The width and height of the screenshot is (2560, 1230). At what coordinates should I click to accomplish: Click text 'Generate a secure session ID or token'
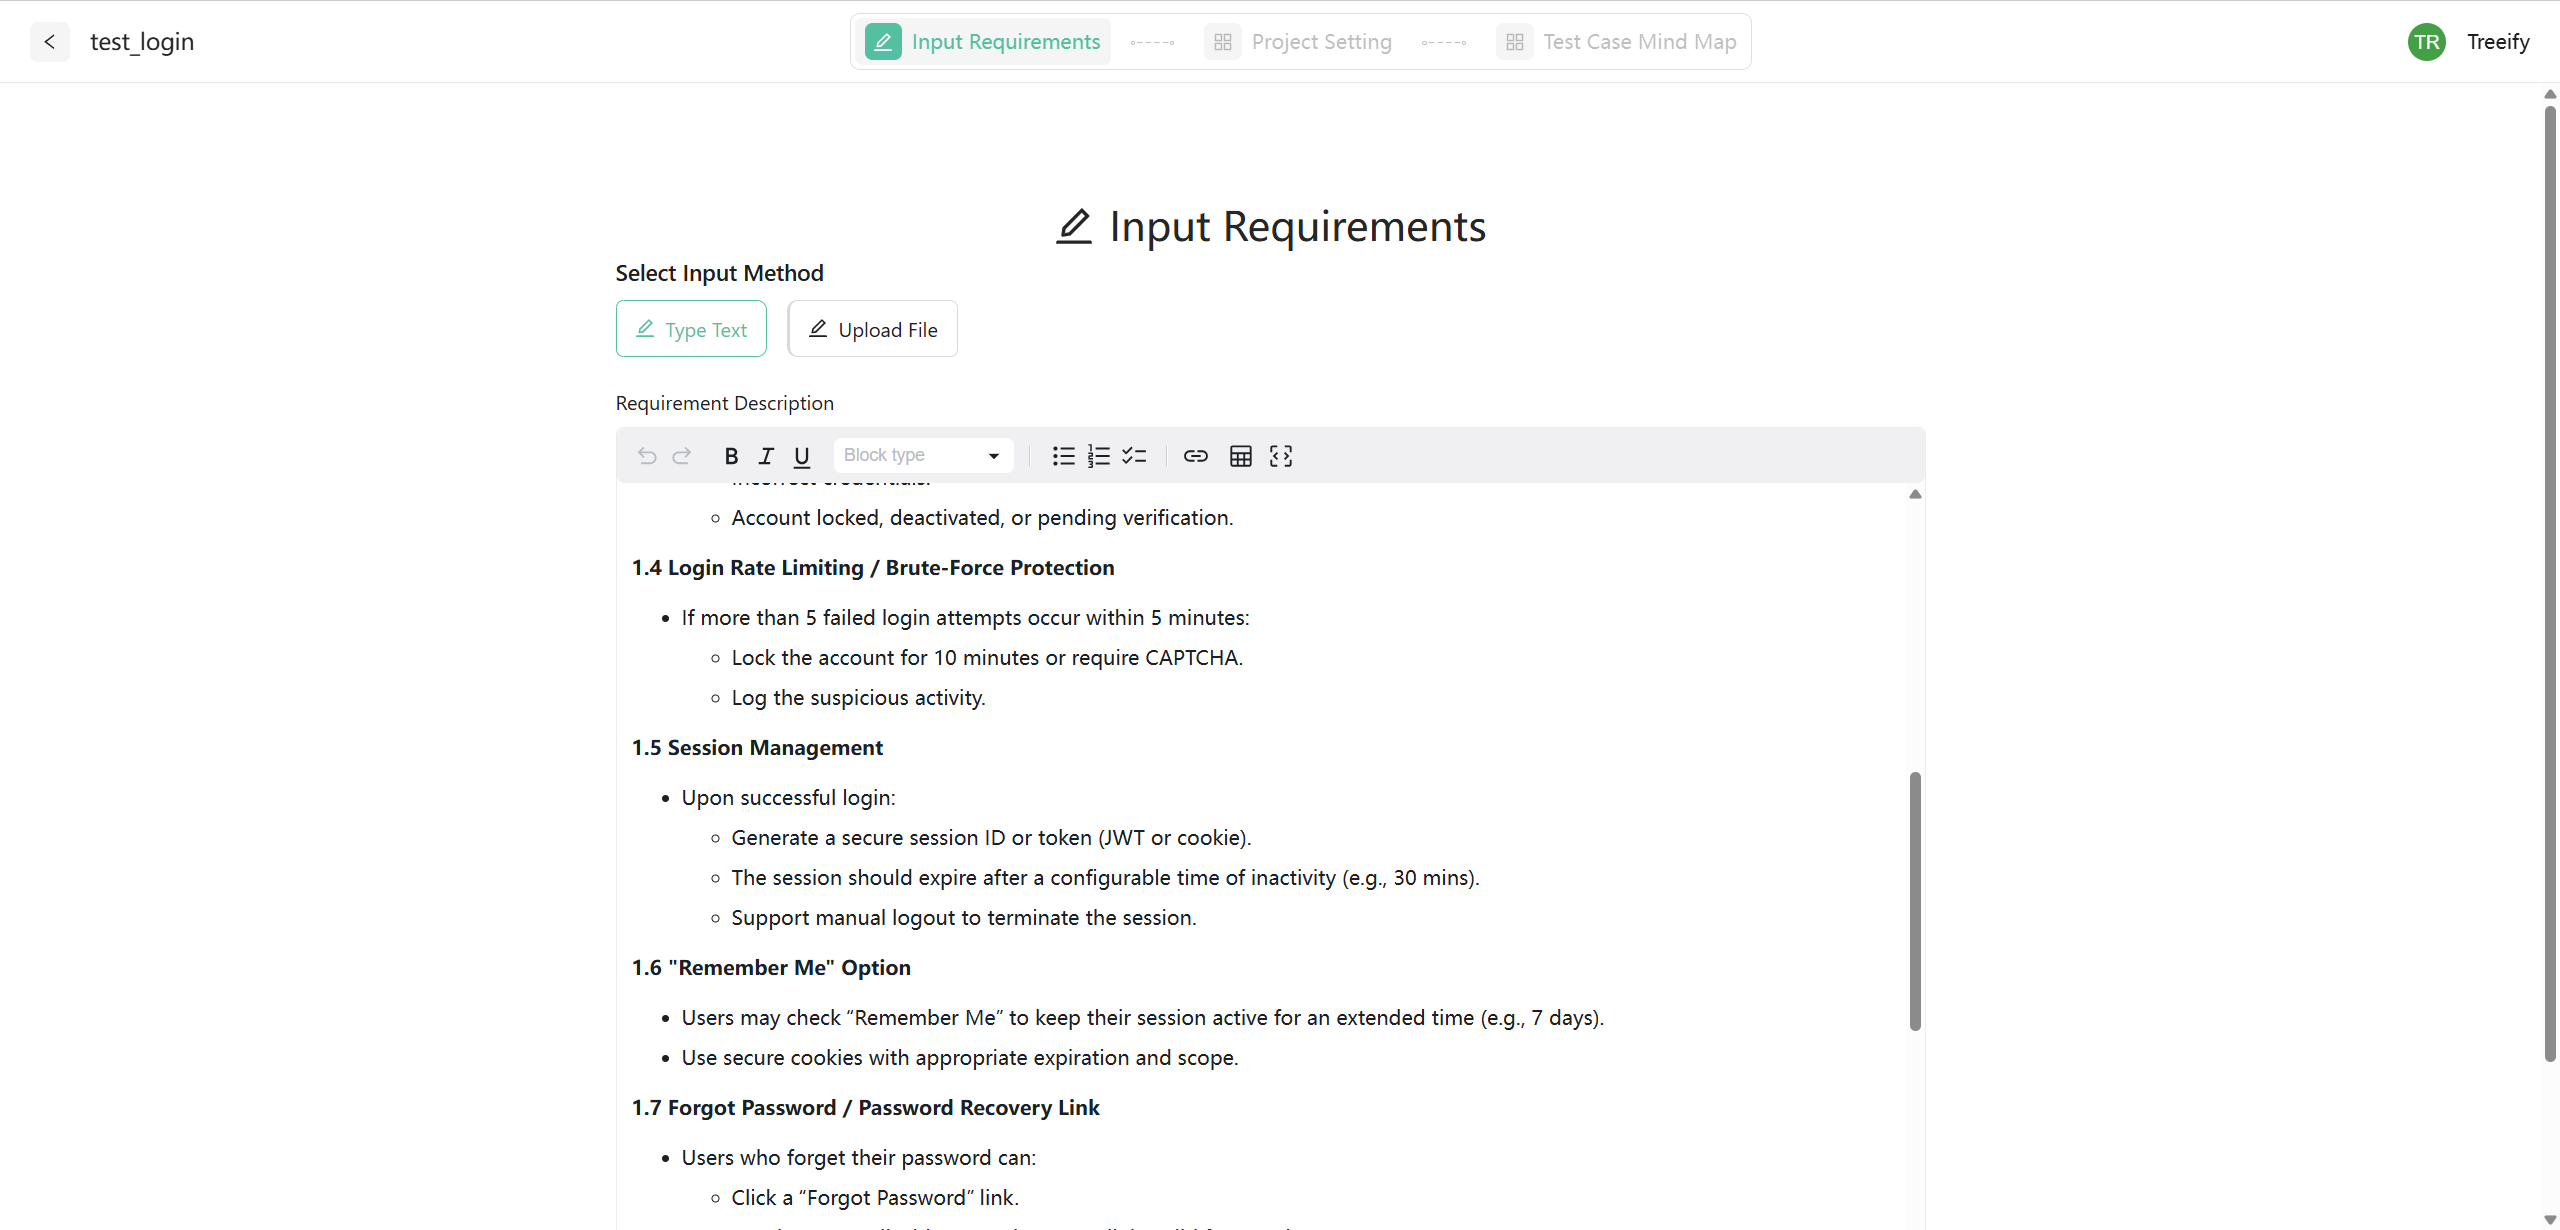pyautogui.click(x=912, y=838)
